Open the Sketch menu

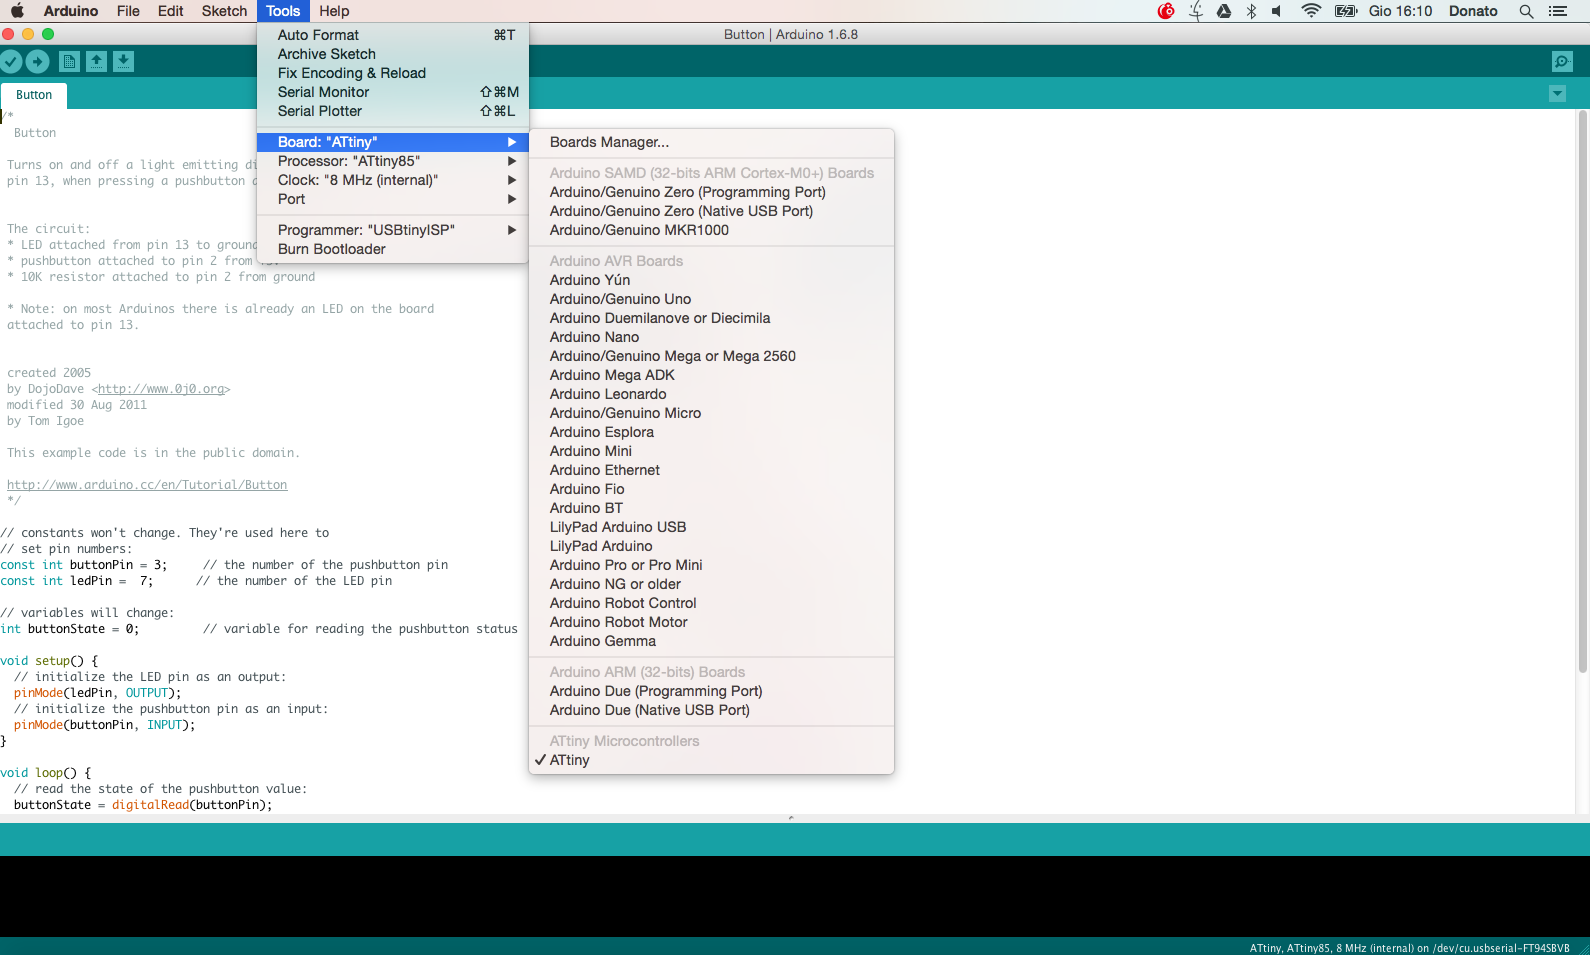224,11
